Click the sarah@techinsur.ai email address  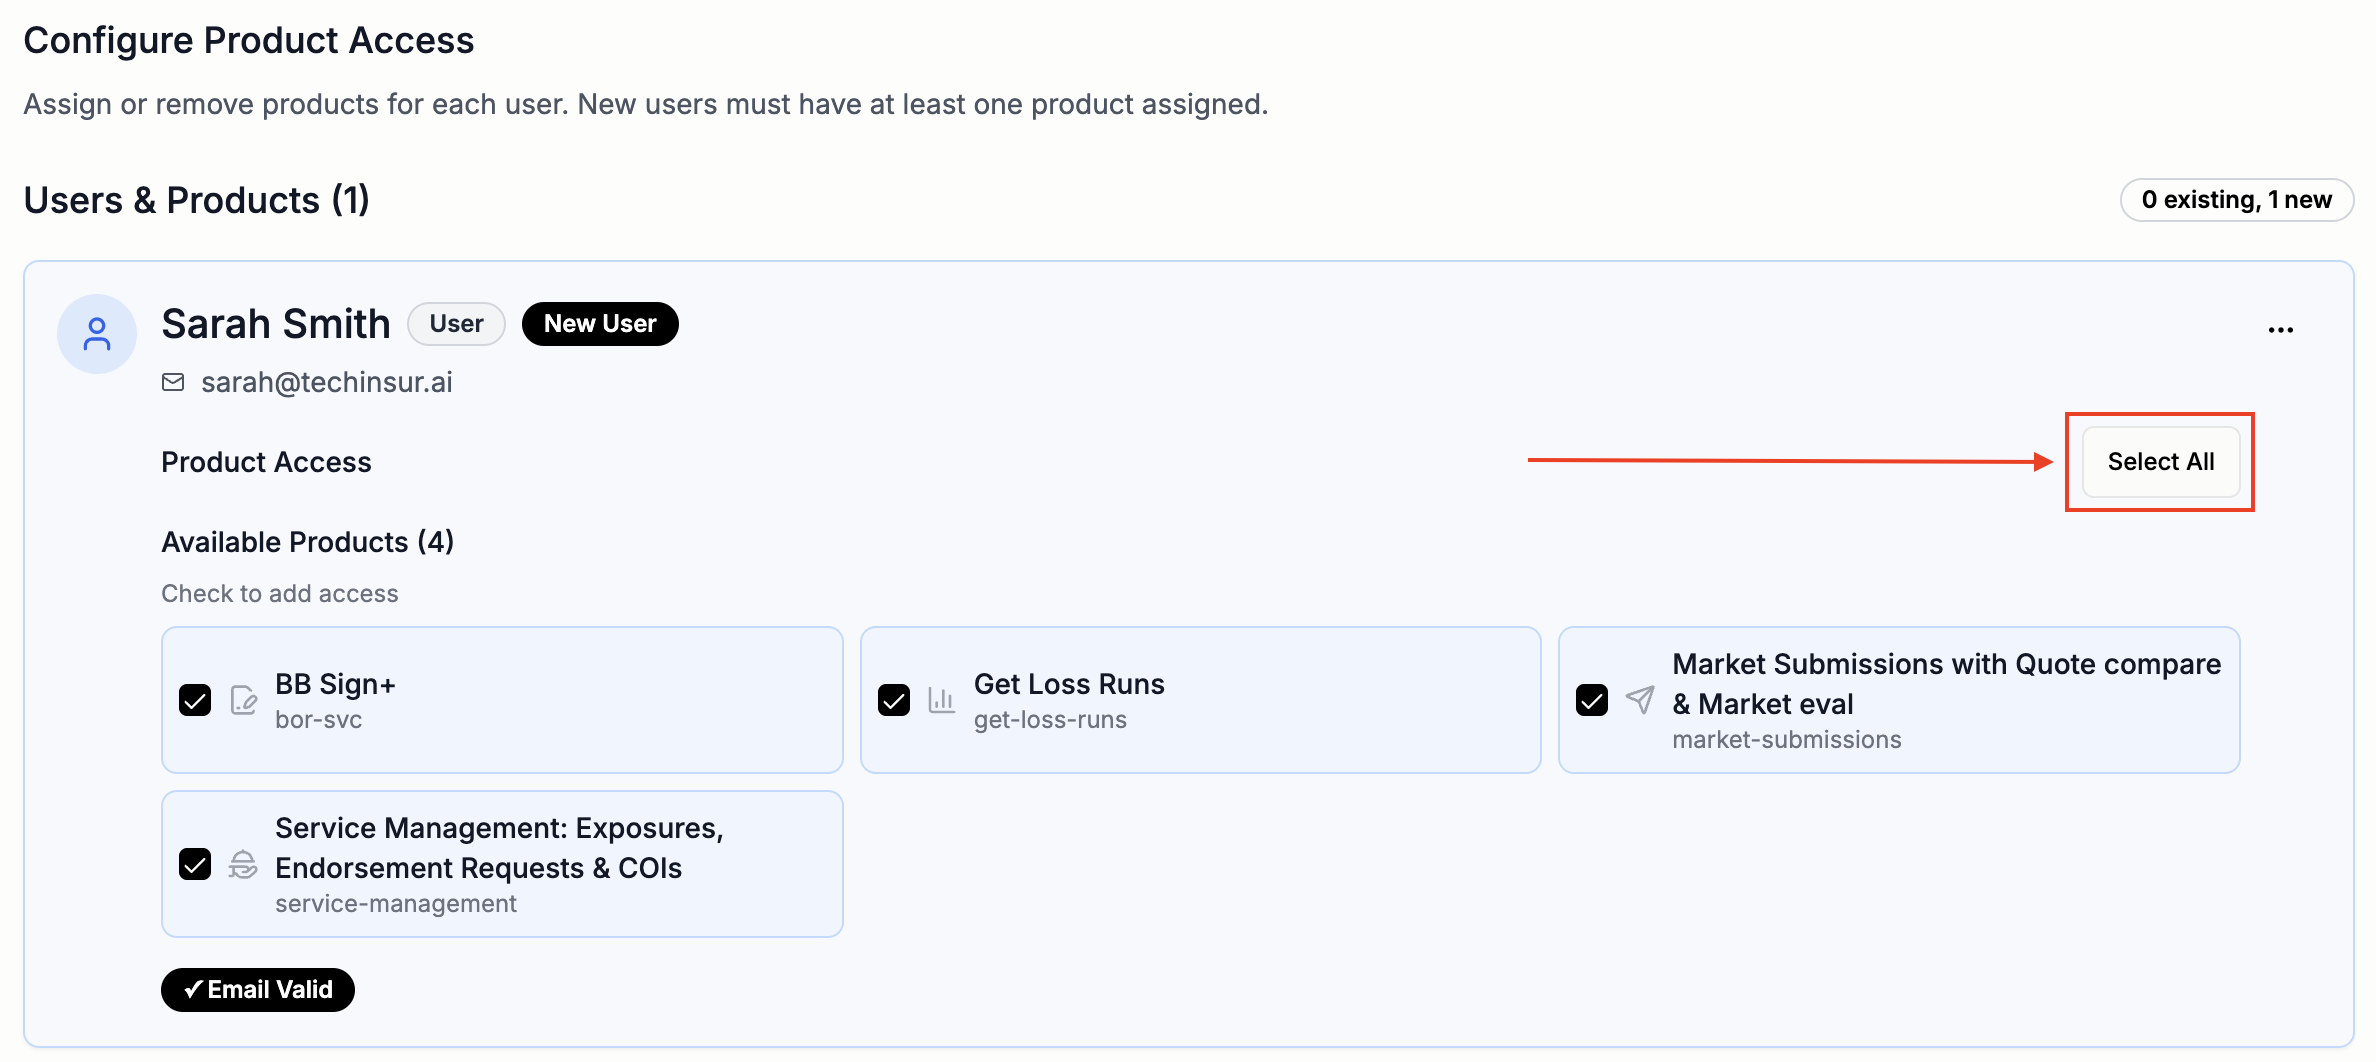point(326,382)
